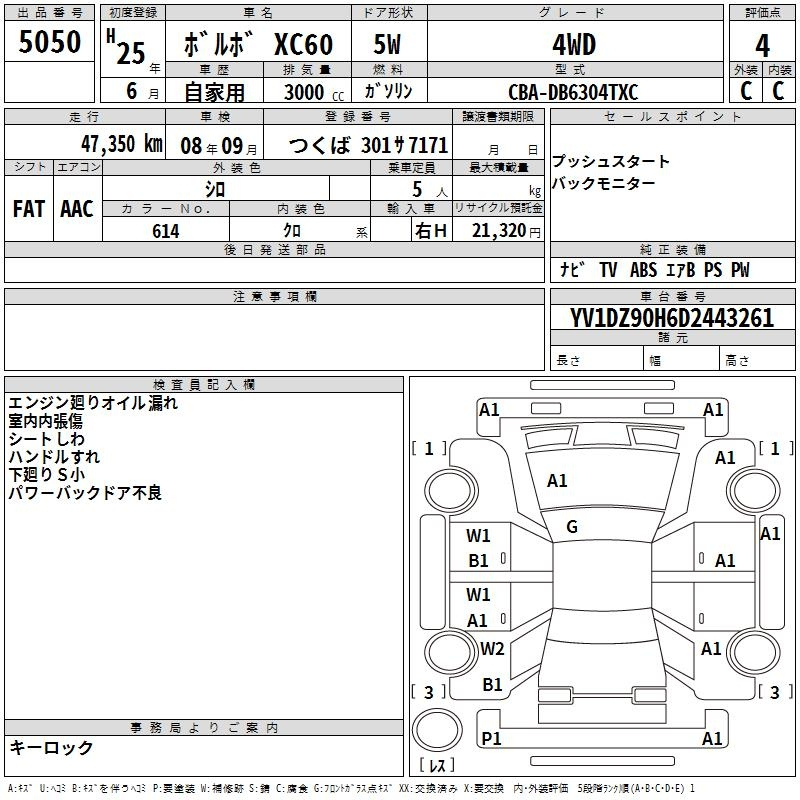This screenshot has width=800, height=800.
Task: Click the プッシュスタート sales point
Action: pyautogui.click(x=611, y=161)
